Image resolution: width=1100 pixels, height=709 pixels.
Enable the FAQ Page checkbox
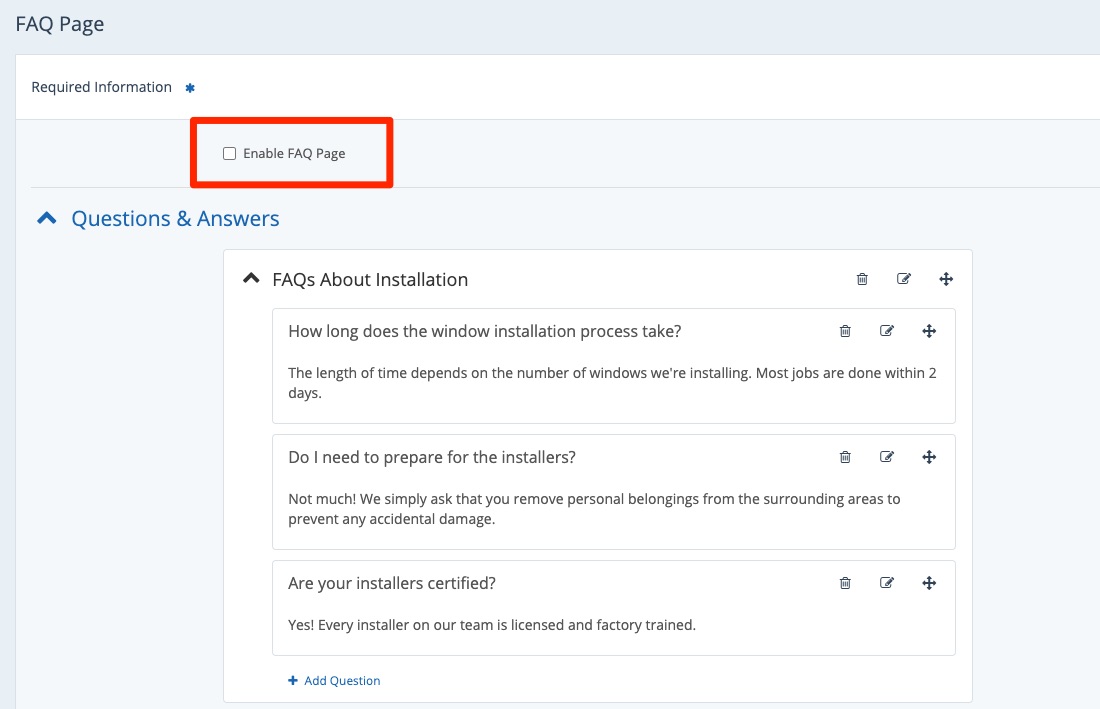click(230, 154)
